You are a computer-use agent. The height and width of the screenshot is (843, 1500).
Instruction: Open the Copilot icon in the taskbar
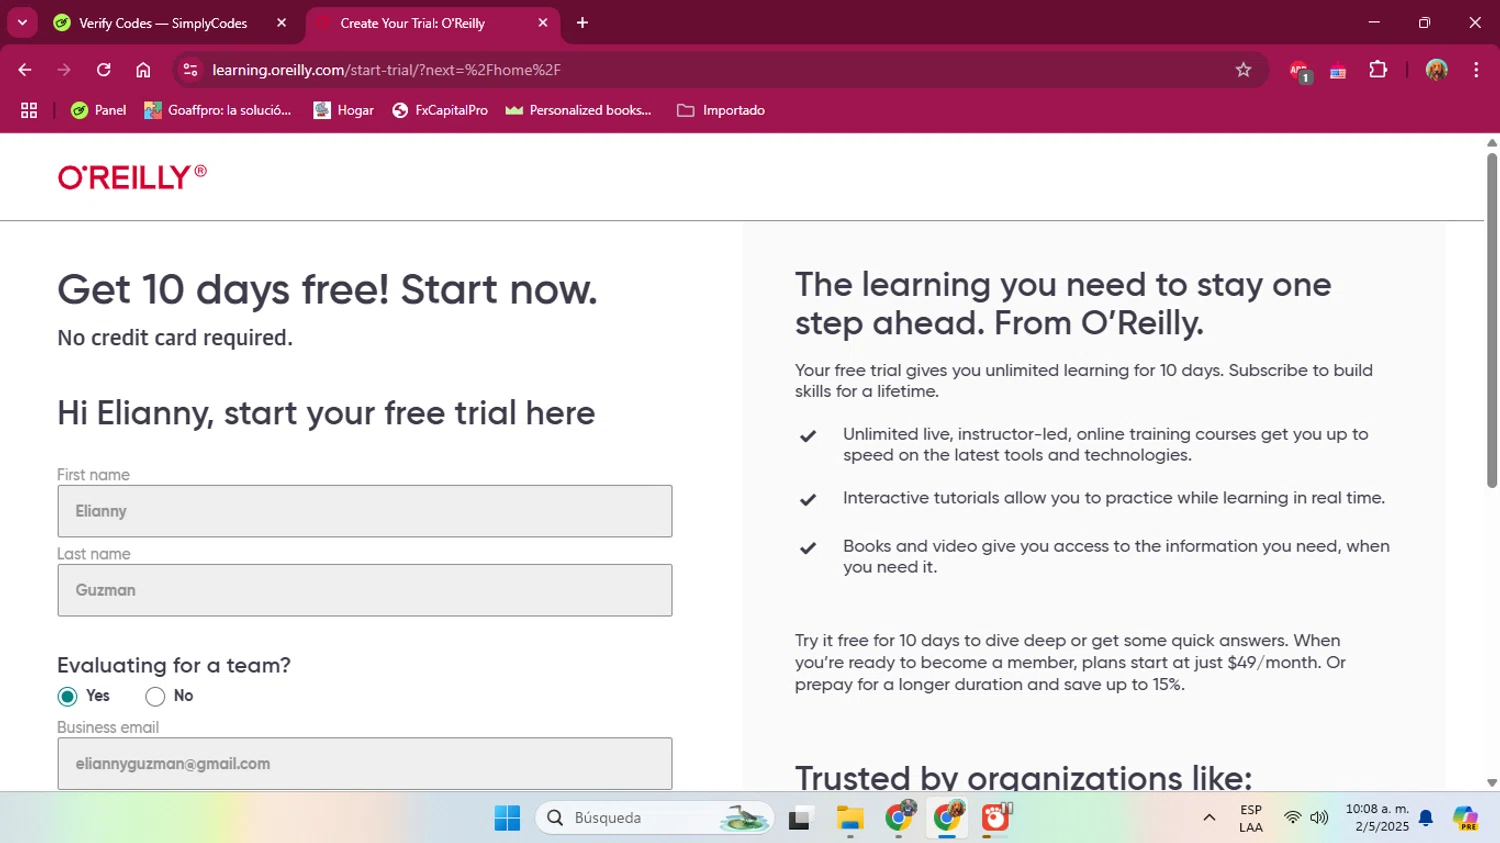pyautogui.click(x=1466, y=818)
